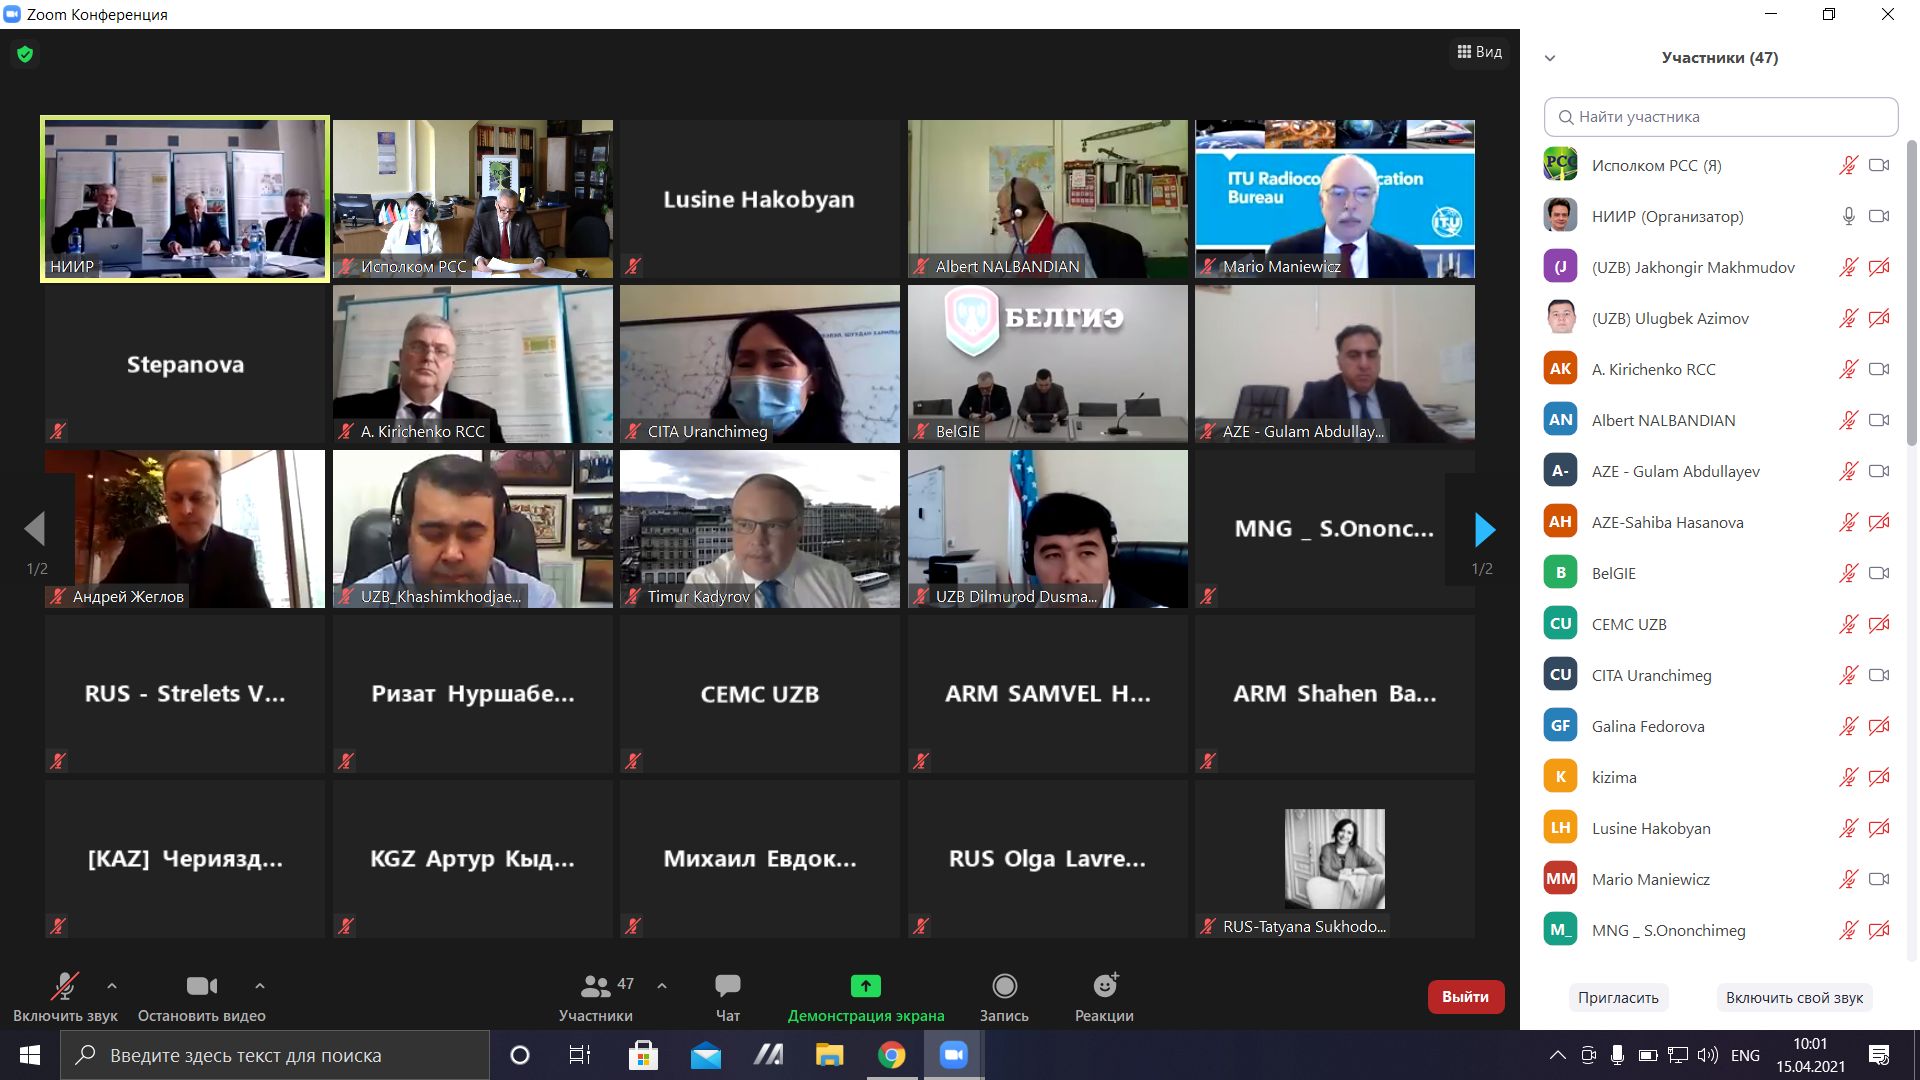Start recording with the Запись button

tap(1004, 997)
